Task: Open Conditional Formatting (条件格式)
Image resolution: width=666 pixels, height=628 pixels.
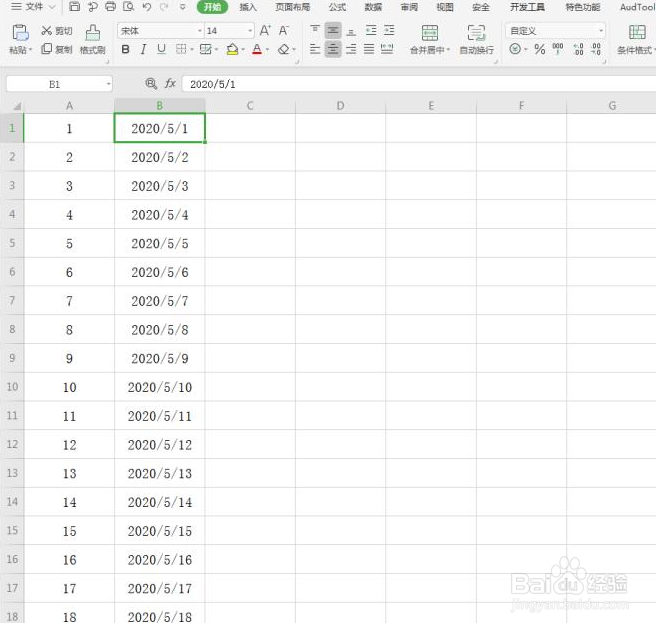Action: coord(637,39)
